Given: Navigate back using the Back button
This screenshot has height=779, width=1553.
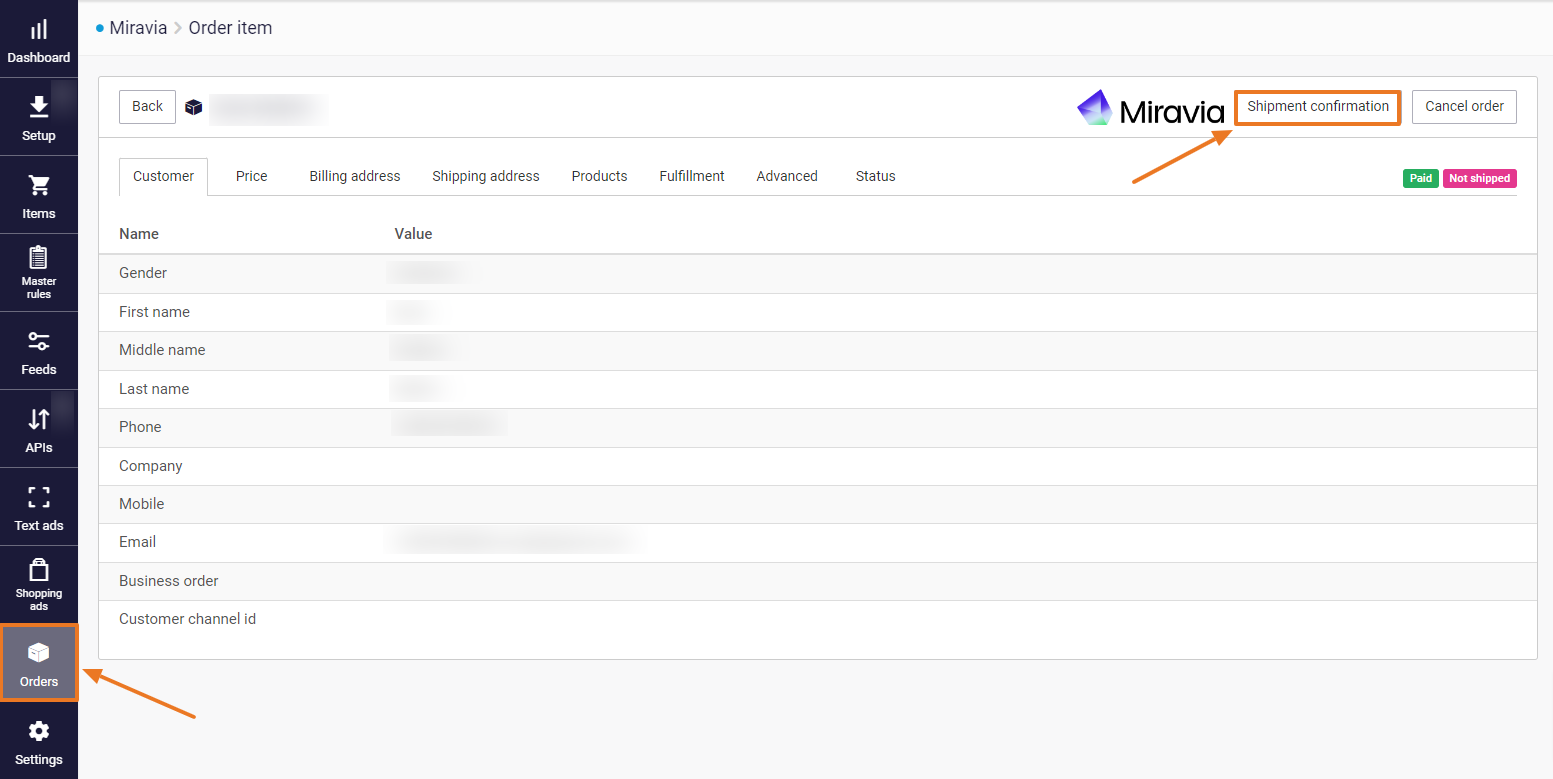Looking at the screenshot, I should (146, 106).
